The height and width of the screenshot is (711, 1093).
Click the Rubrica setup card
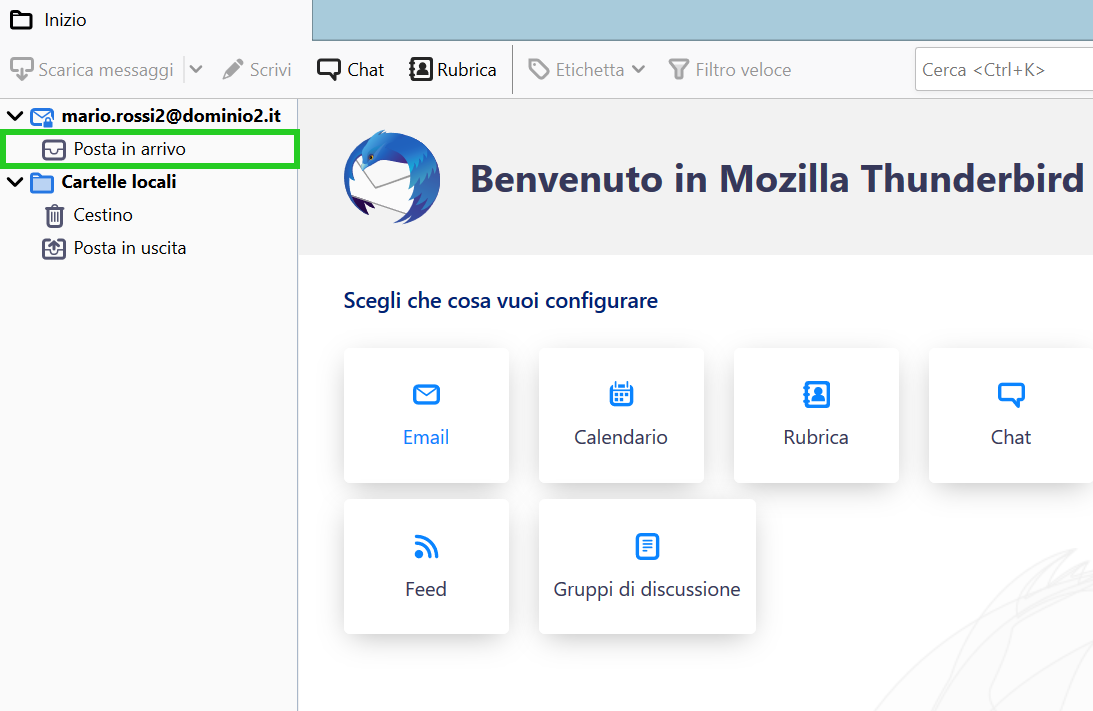(x=816, y=415)
